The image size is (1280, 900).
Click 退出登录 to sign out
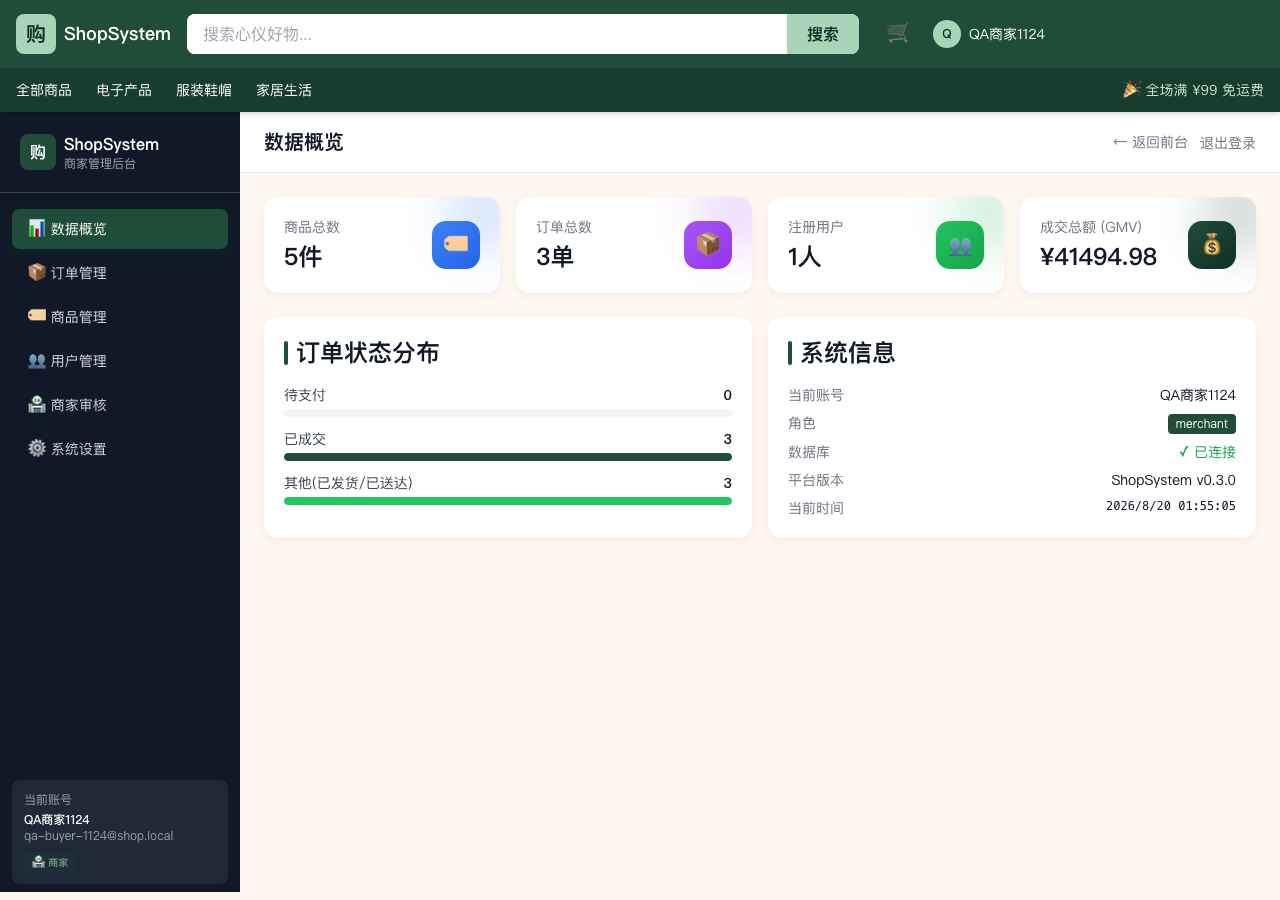point(1228,143)
